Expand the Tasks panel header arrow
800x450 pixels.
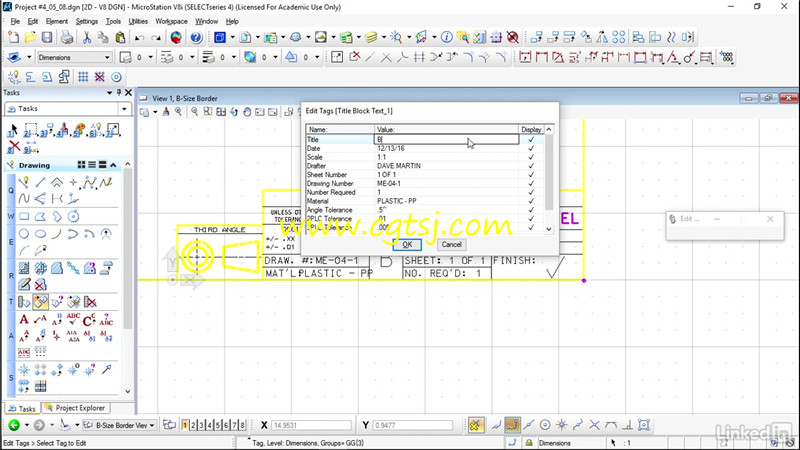coord(109,93)
